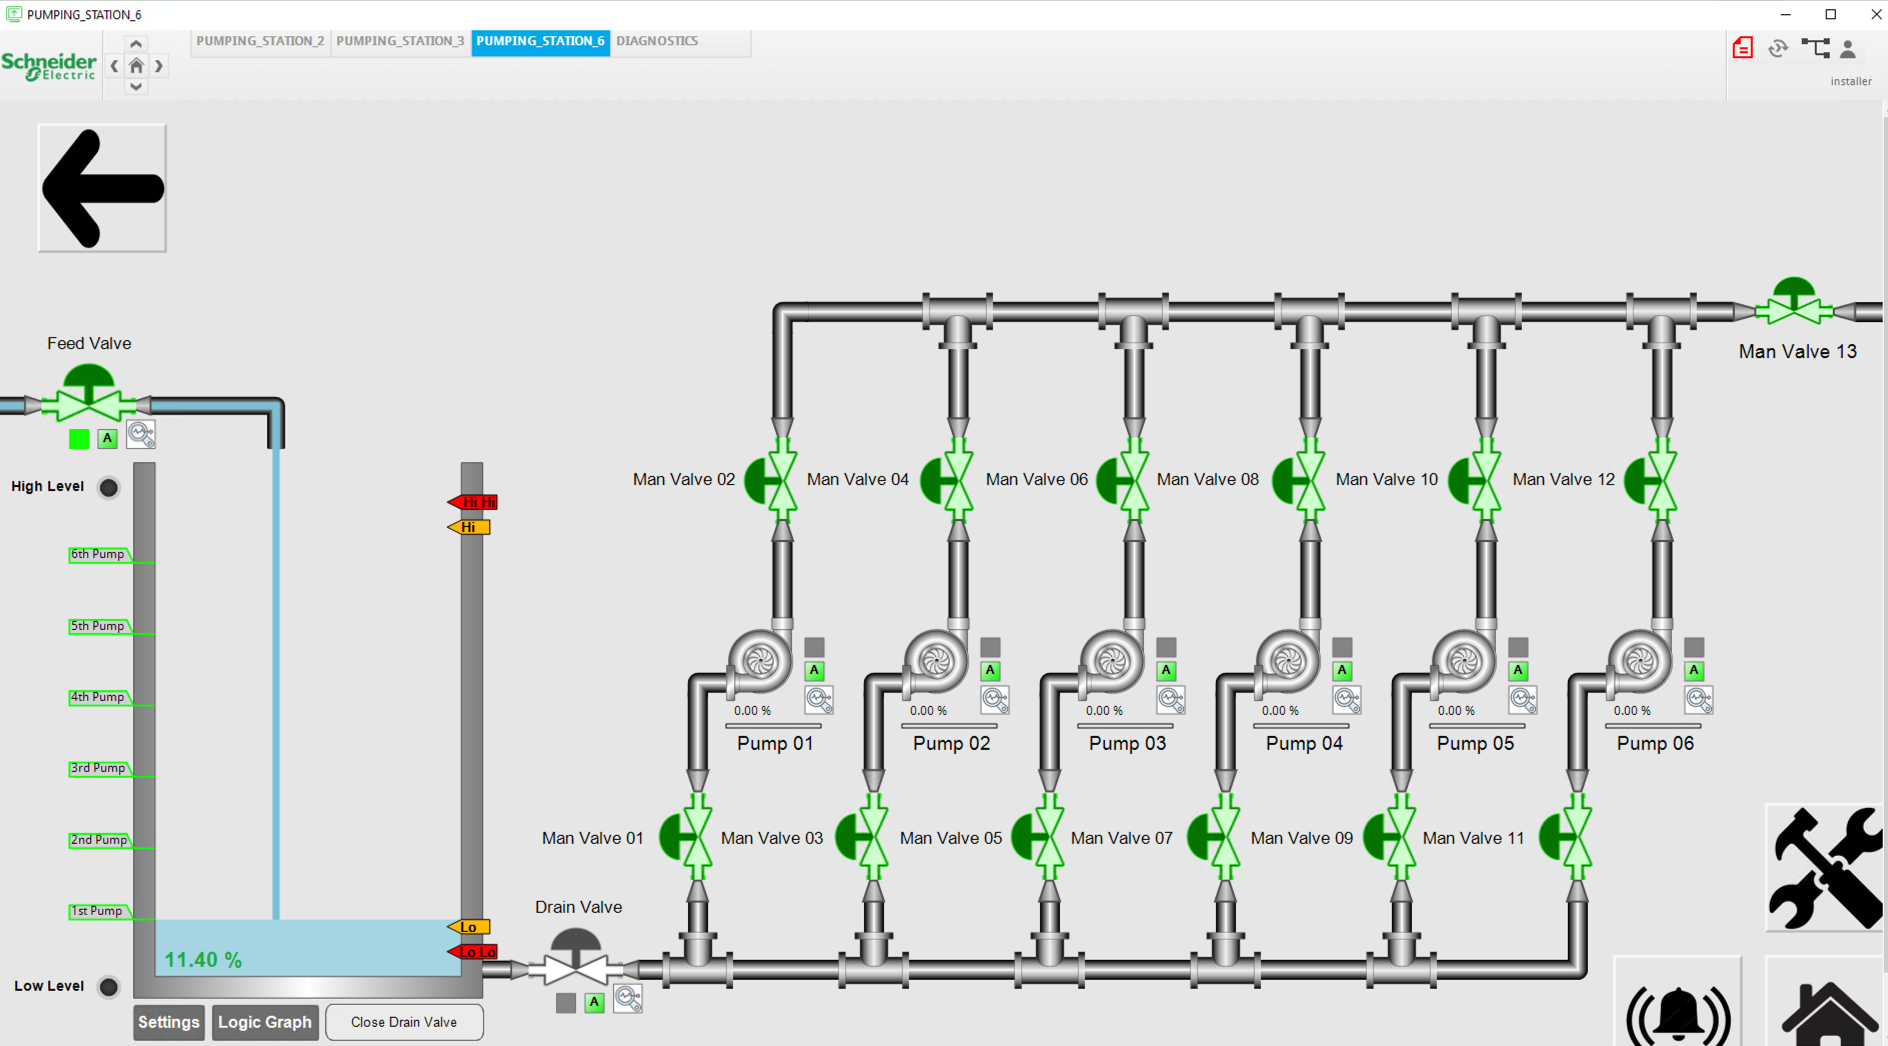Click the red Hi Hi alarm limit marker
This screenshot has height=1046, width=1888.
[x=472, y=502]
